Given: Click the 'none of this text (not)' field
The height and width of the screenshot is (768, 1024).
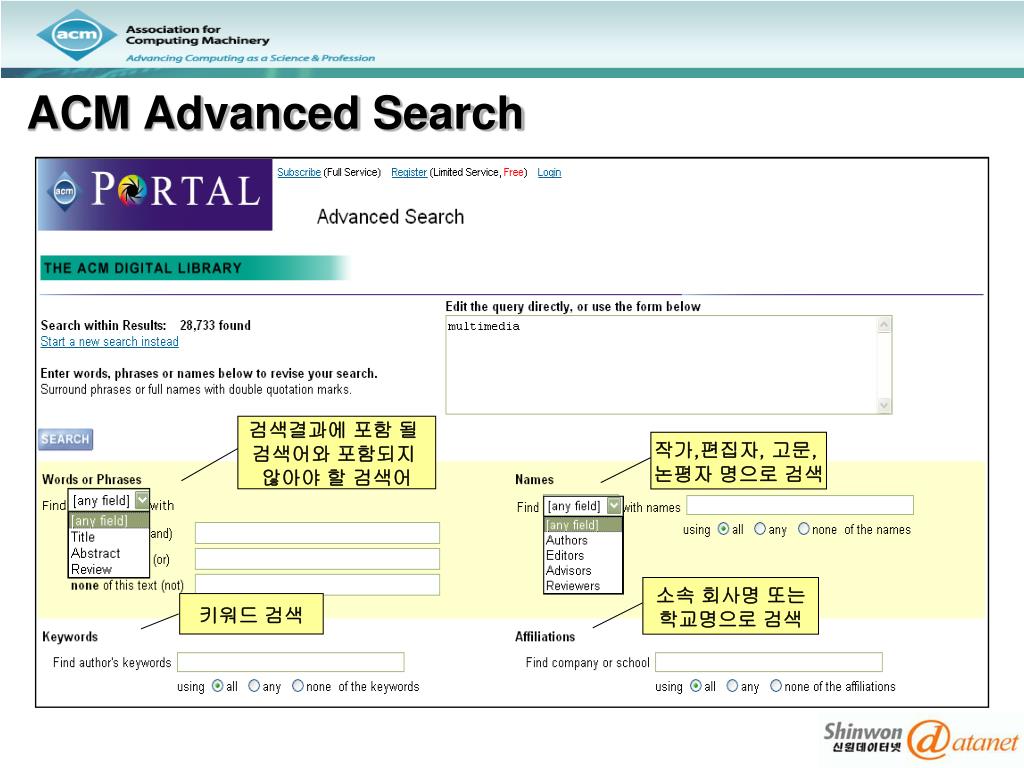Looking at the screenshot, I should pyautogui.click(x=317, y=584).
